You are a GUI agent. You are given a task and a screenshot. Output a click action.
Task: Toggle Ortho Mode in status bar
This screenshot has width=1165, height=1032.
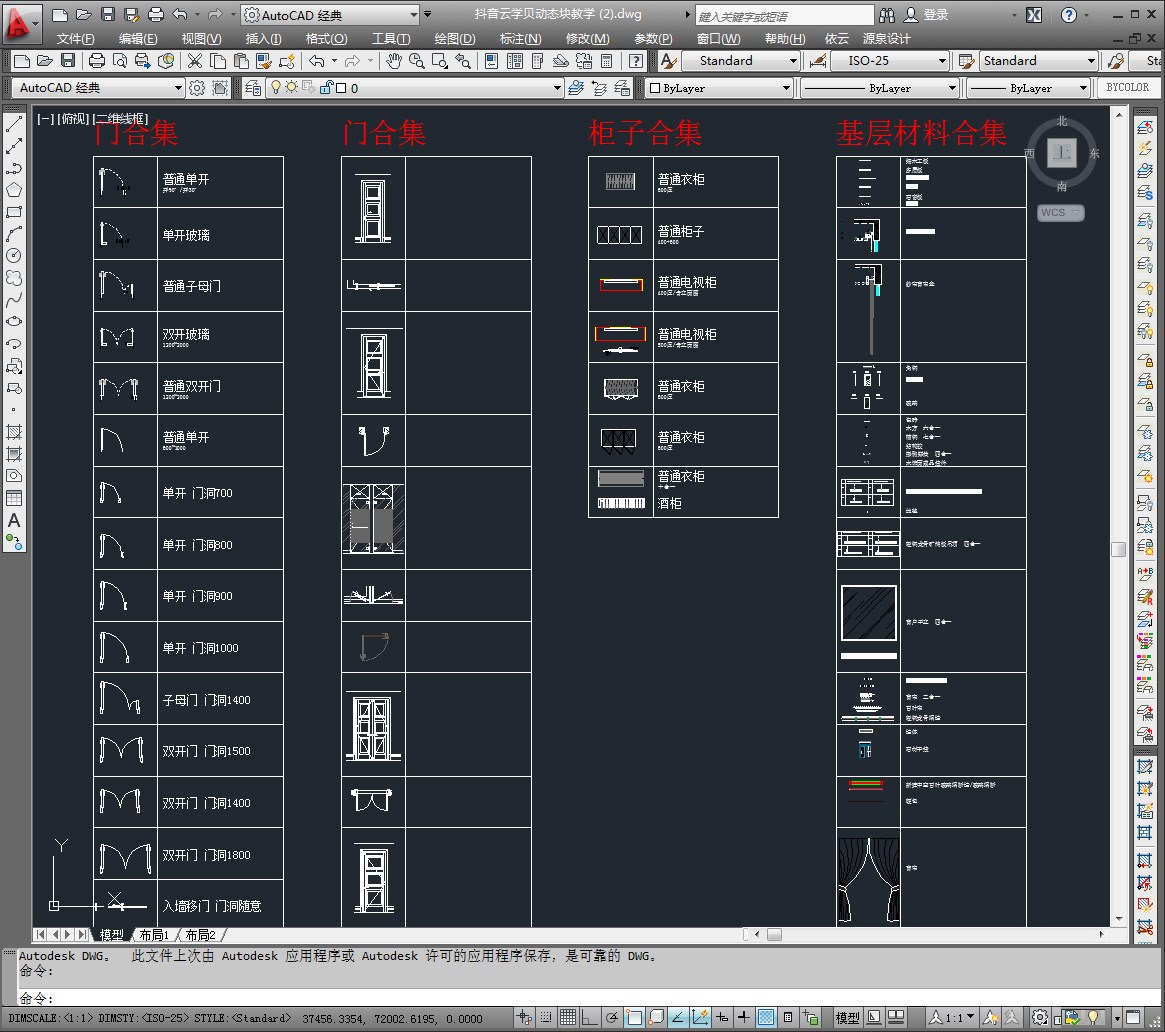pyautogui.click(x=589, y=1017)
